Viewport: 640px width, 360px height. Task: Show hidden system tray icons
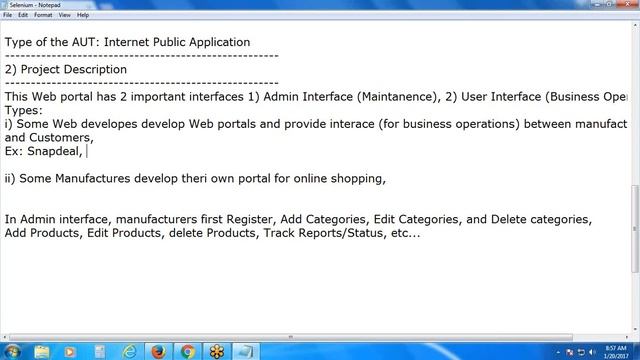click(558, 352)
